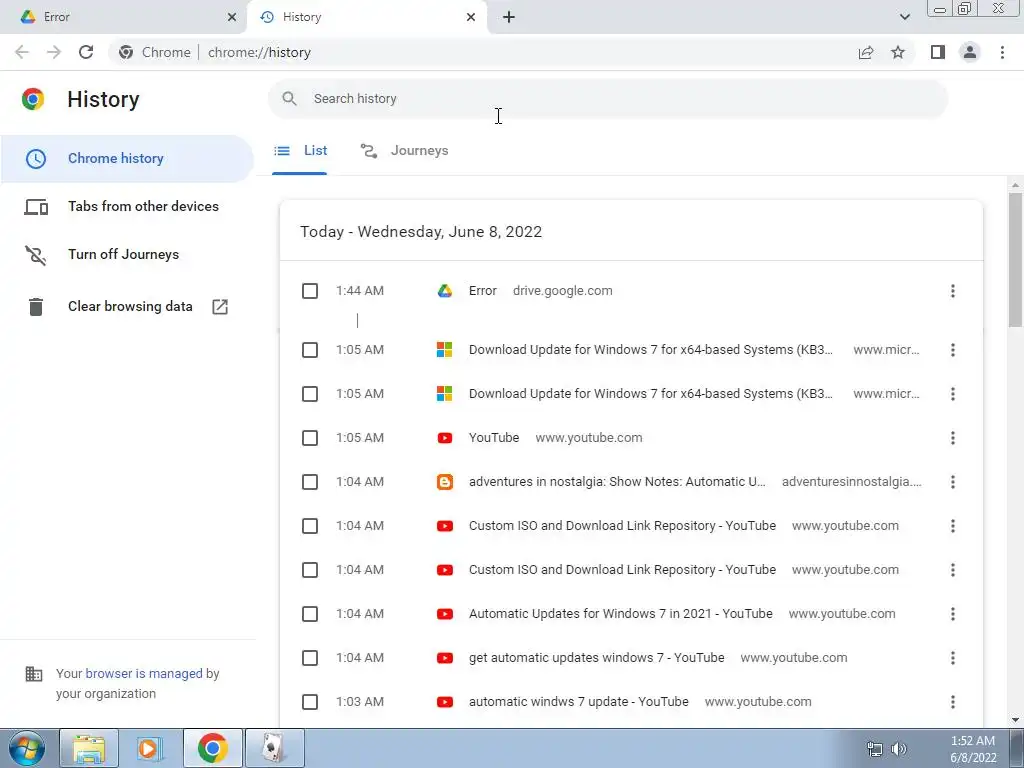The height and width of the screenshot is (768, 1024).
Task: Check the first Custom ISO entry checkbox
Action: point(310,526)
